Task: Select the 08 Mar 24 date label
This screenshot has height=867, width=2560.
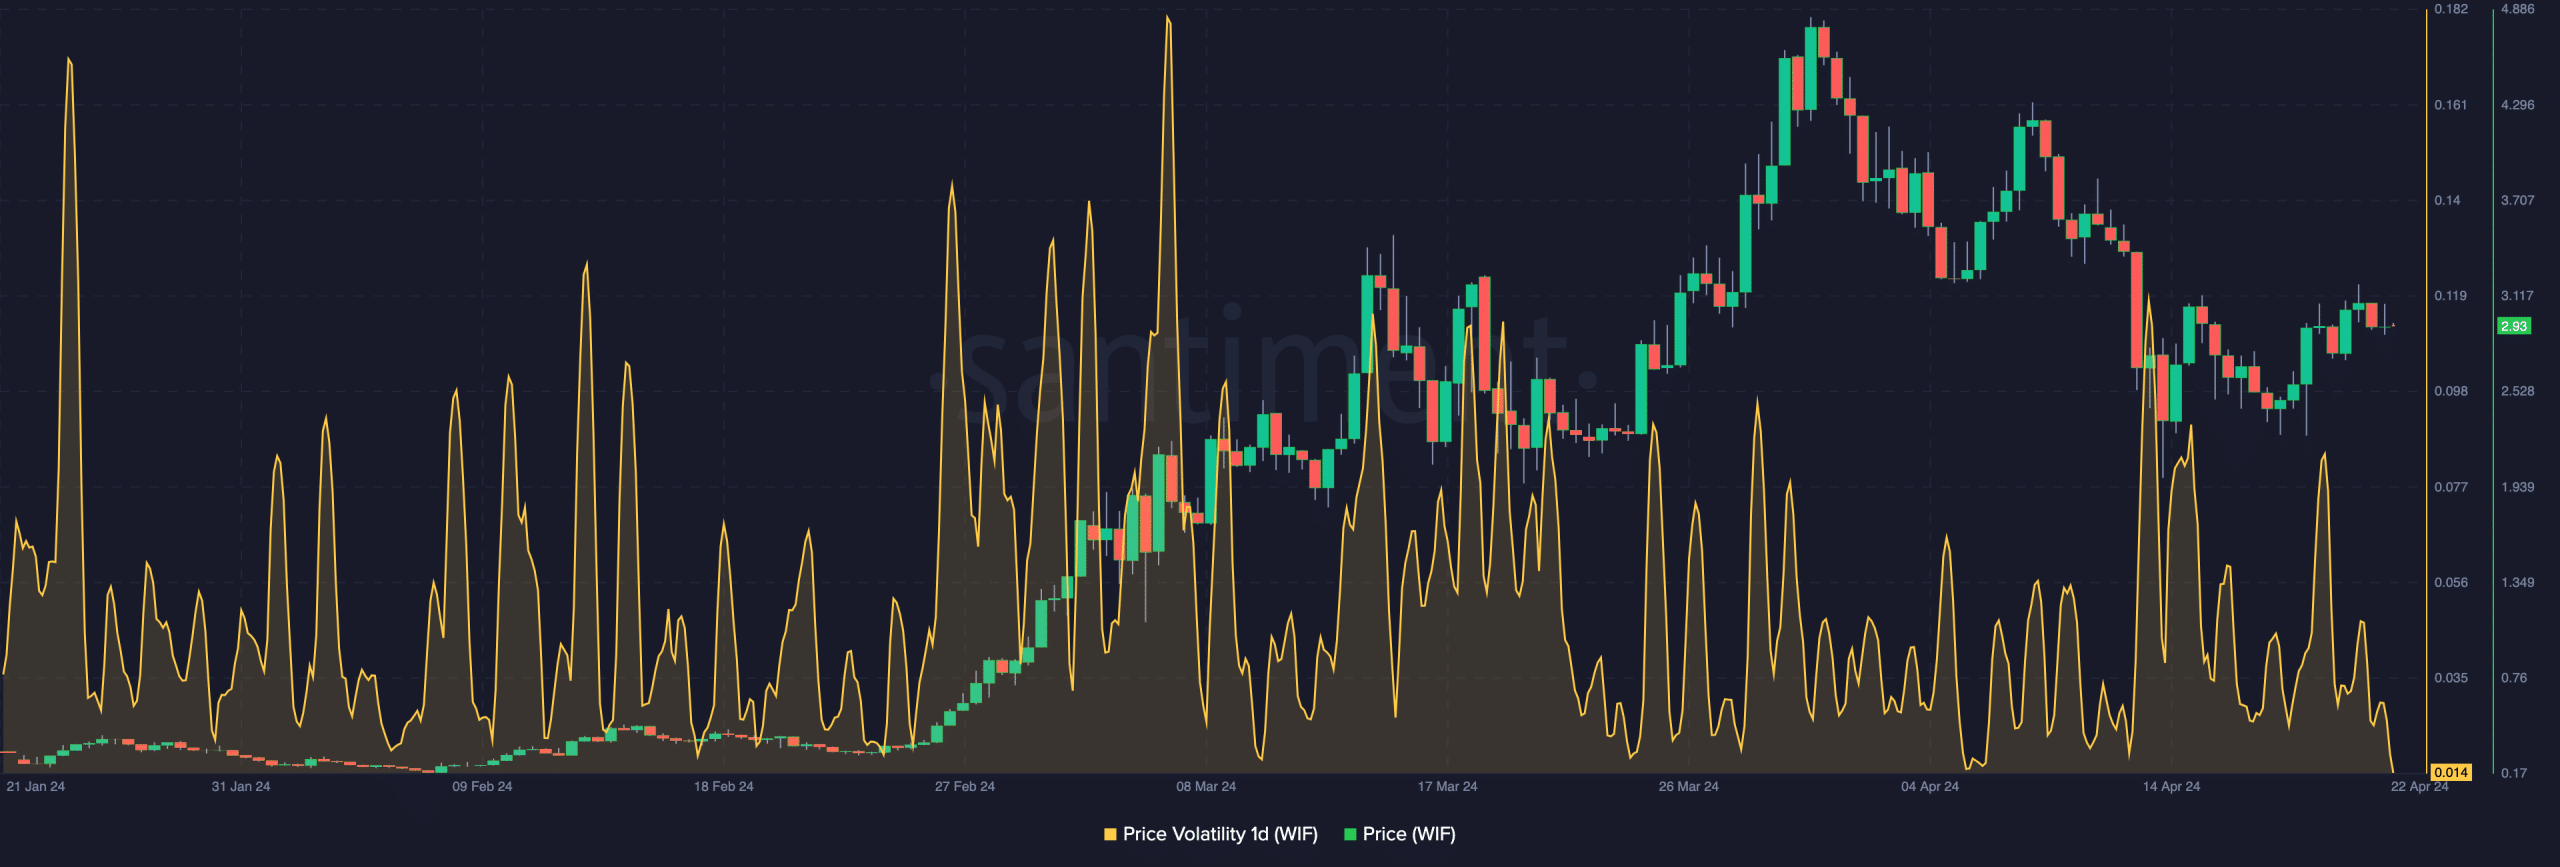Action: (x=1206, y=786)
